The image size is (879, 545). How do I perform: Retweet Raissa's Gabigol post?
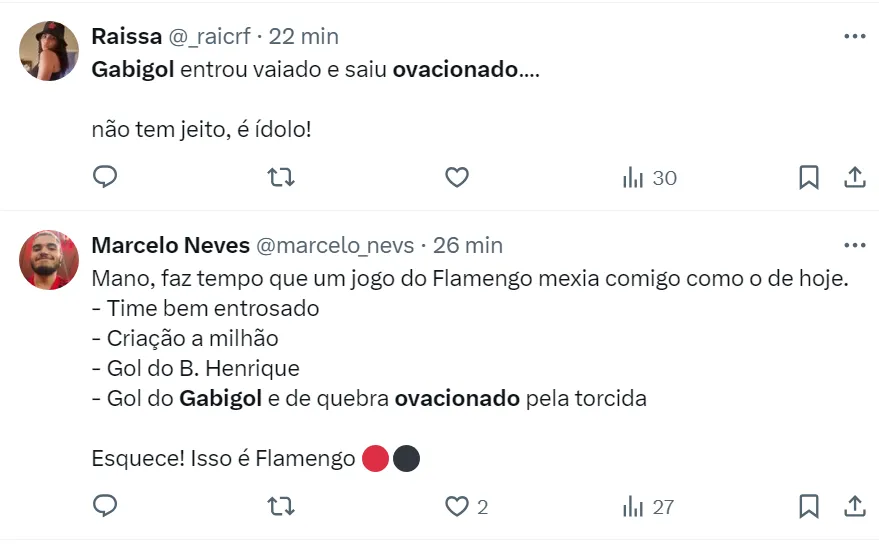pos(282,178)
